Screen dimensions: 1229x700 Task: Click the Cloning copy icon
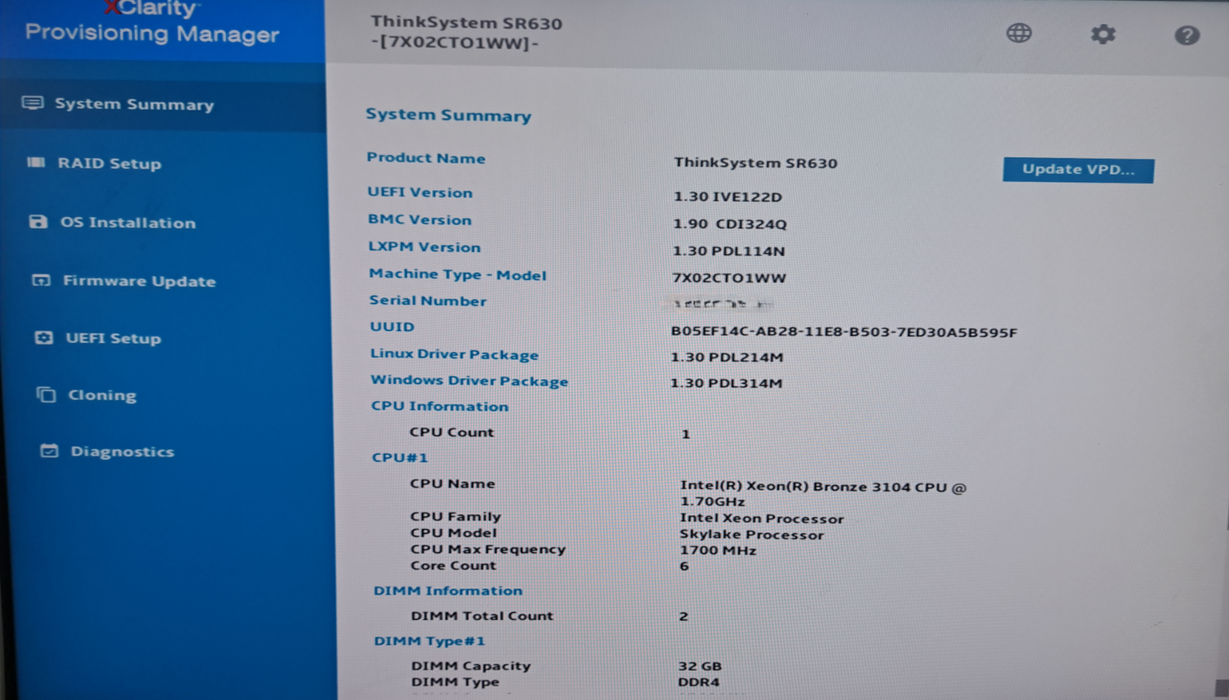pos(46,394)
